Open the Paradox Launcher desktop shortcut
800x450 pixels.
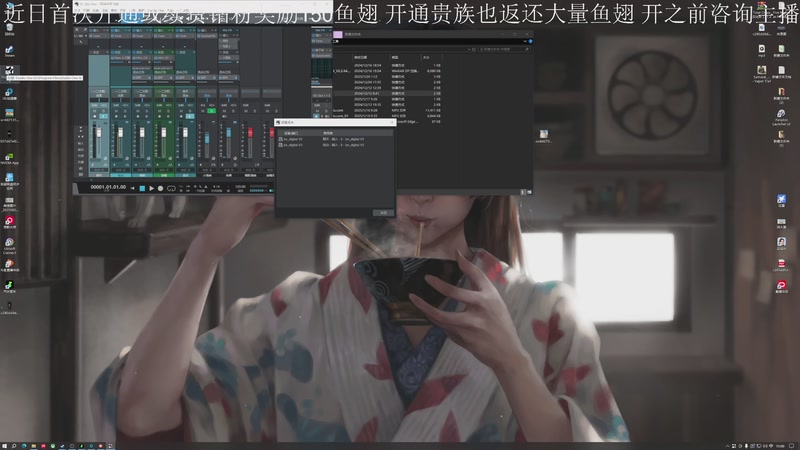(x=781, y=116)
